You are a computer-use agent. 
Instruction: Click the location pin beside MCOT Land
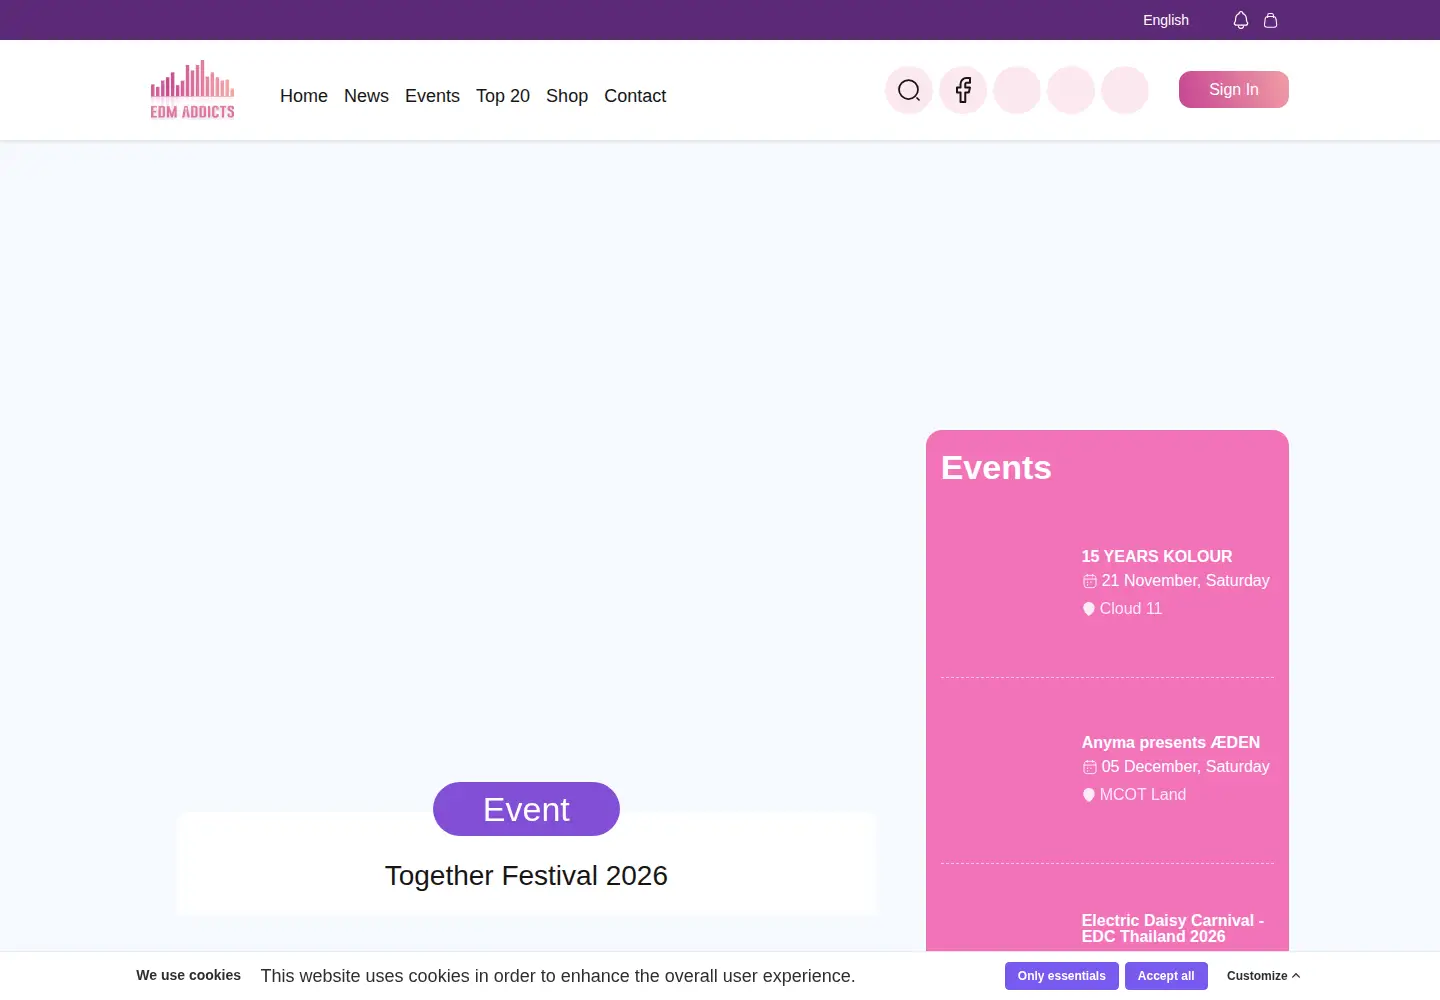point(1089,795)
